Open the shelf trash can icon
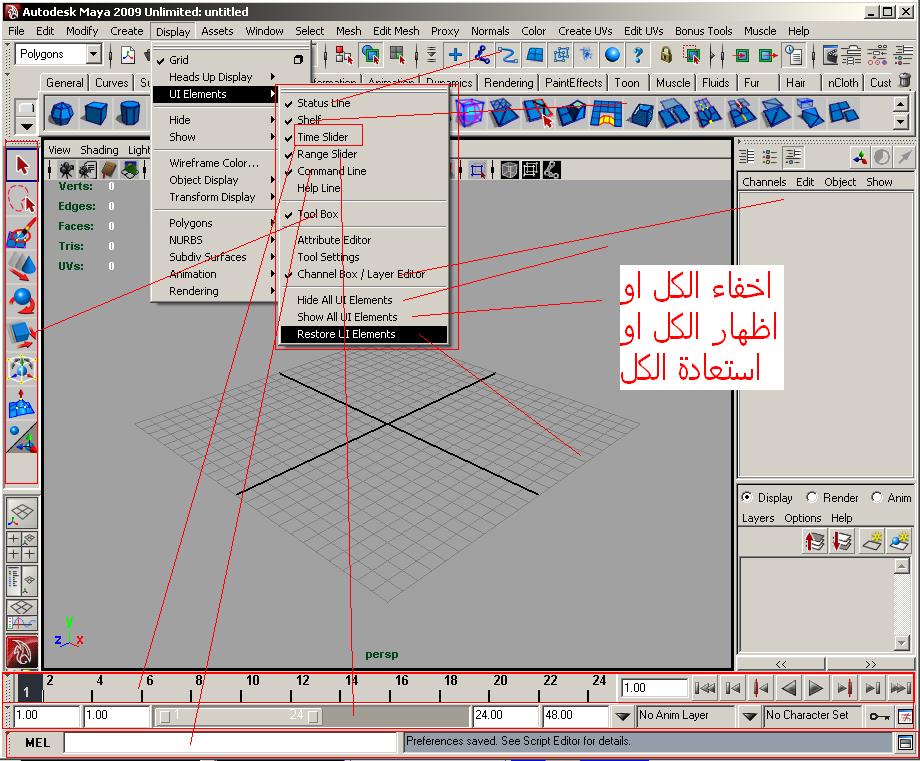Image resolution: width=920 pixels, height=761 pixels. 905,81
